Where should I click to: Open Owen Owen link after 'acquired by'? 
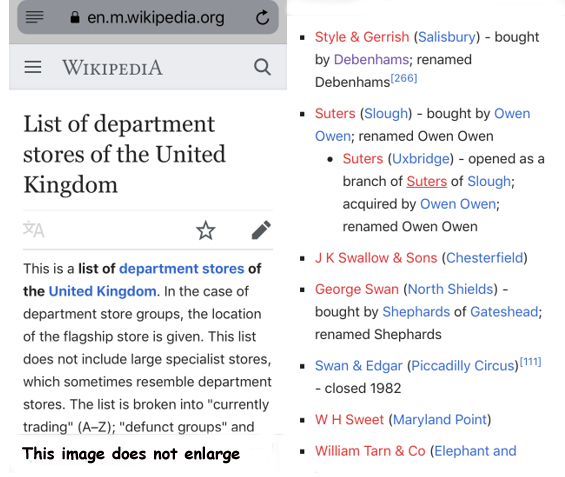[458, 204]
